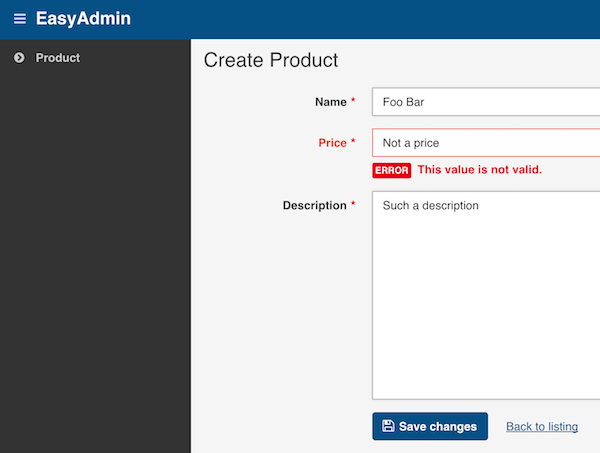Click the Save changes button
Image resolution: width=600 pixels, height=453 pixels.
click(x=430, y=426)
